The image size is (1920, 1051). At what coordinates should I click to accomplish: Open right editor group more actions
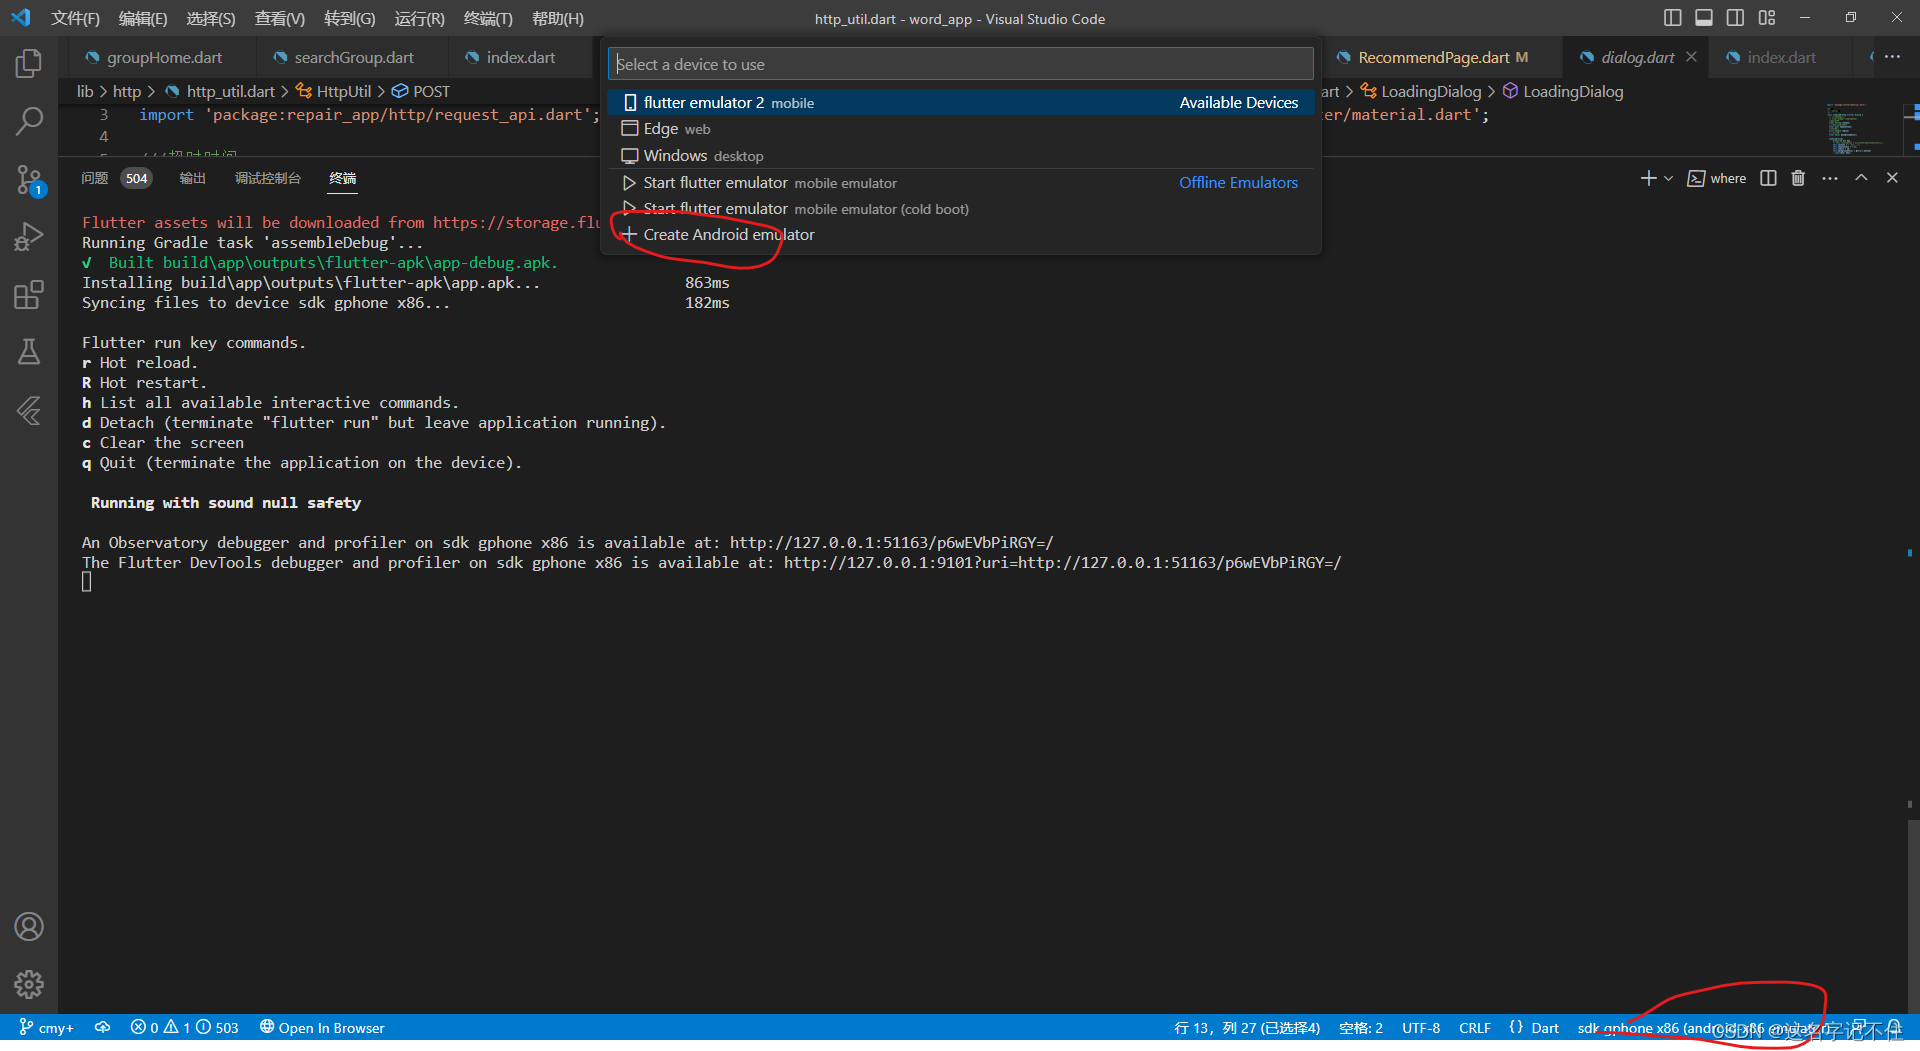click(1893, 57)
